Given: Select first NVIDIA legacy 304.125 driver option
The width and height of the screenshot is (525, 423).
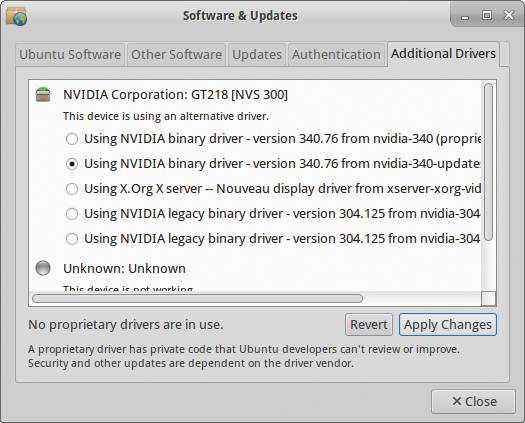Looking at the screenshot, I should [x=72, y=214].
